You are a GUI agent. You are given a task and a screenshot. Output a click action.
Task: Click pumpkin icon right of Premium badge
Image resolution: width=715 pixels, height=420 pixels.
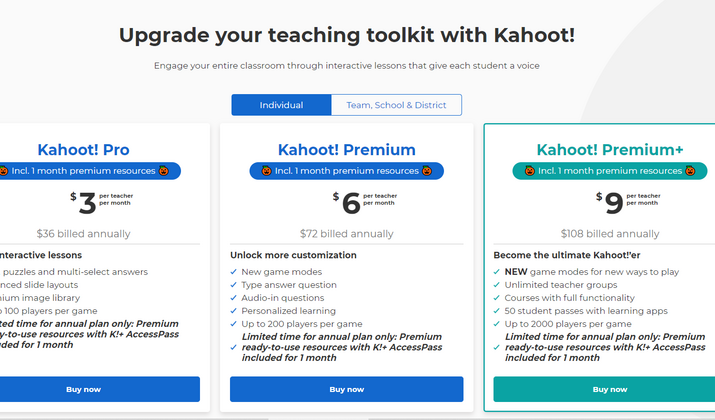tap(427, 171)
